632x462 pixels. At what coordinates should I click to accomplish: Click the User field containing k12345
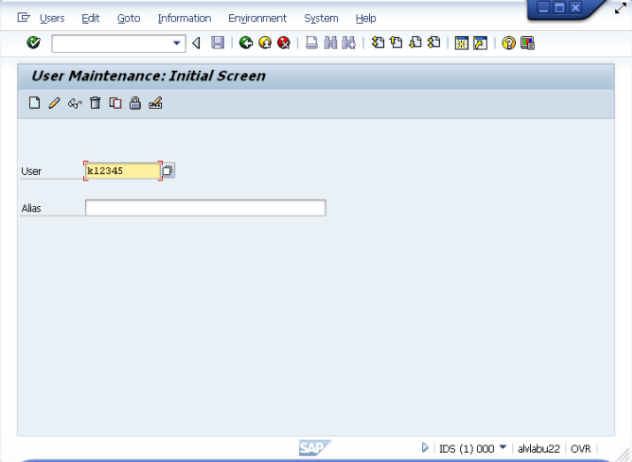123,171
